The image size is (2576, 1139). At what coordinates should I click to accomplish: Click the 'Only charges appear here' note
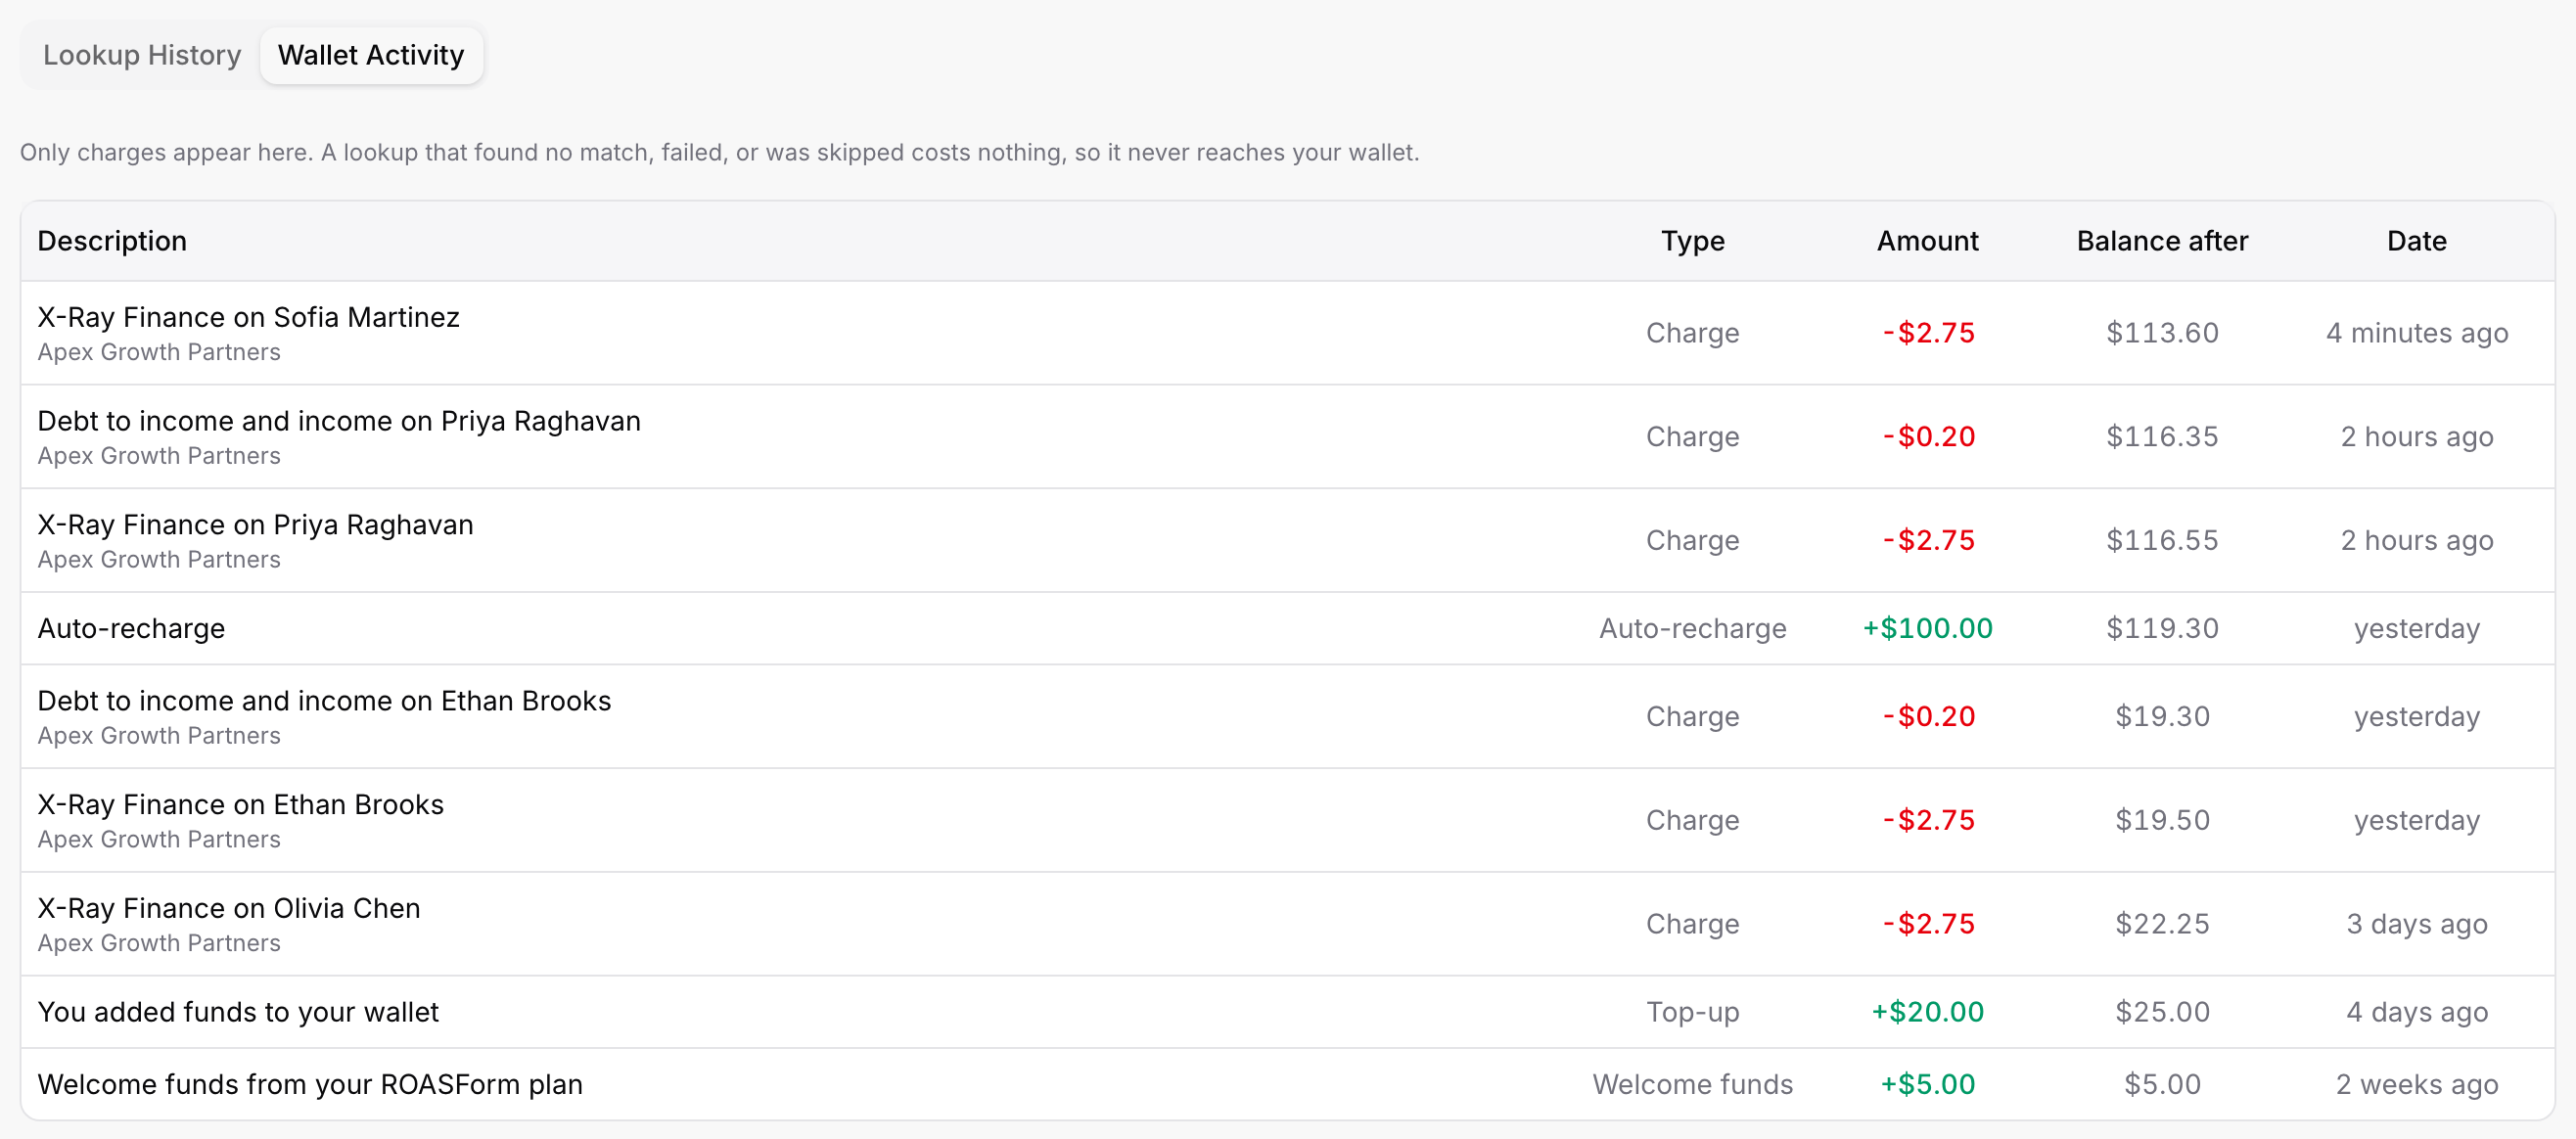point(719,153)
